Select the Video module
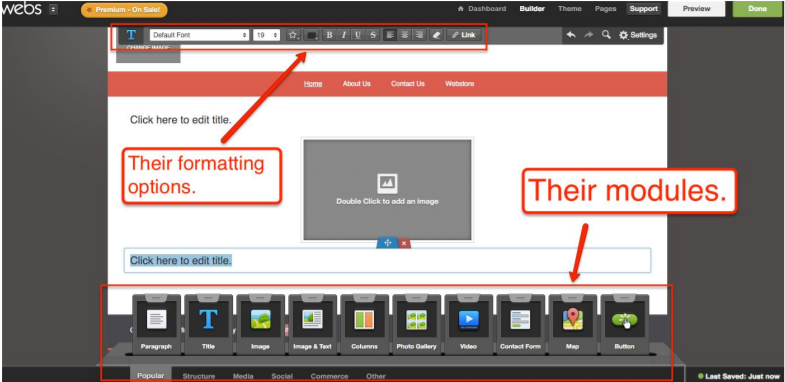 pos(469,324)
